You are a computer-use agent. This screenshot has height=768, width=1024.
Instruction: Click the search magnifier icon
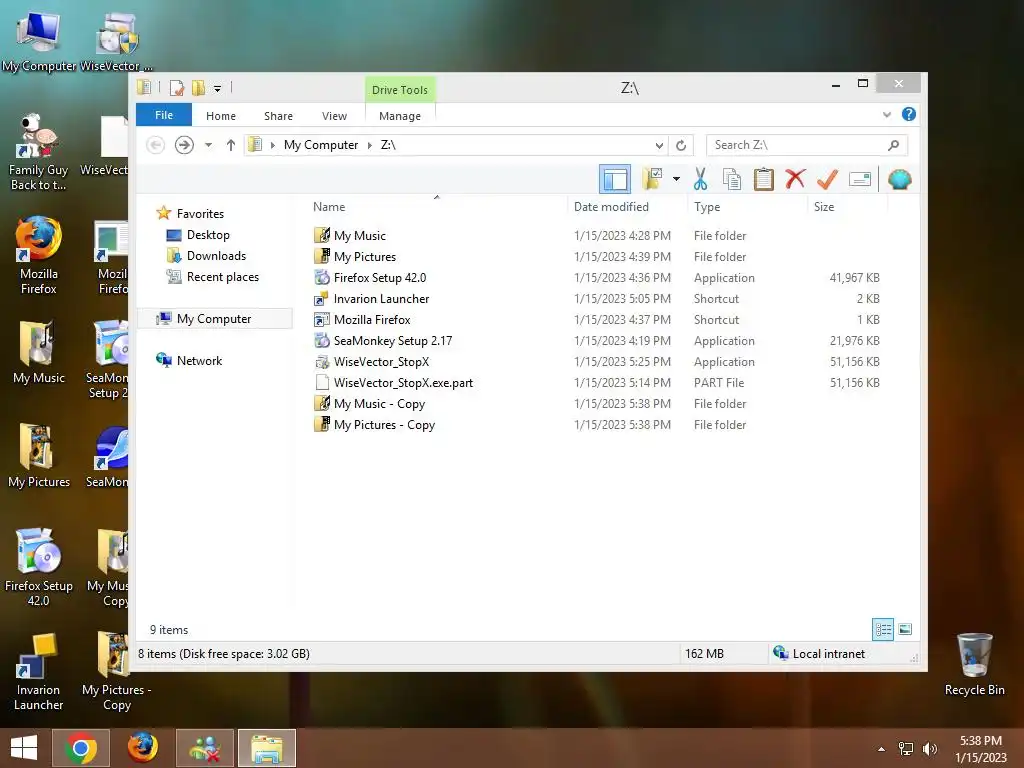coord(893,145)
